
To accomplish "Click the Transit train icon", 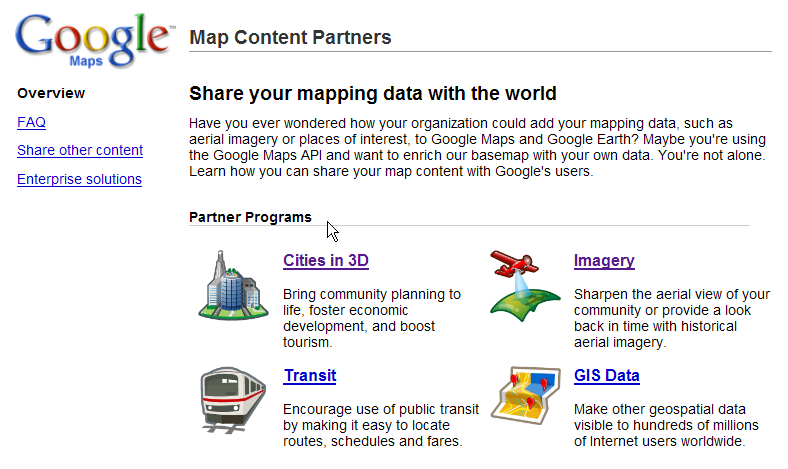I will coord(233,400).
